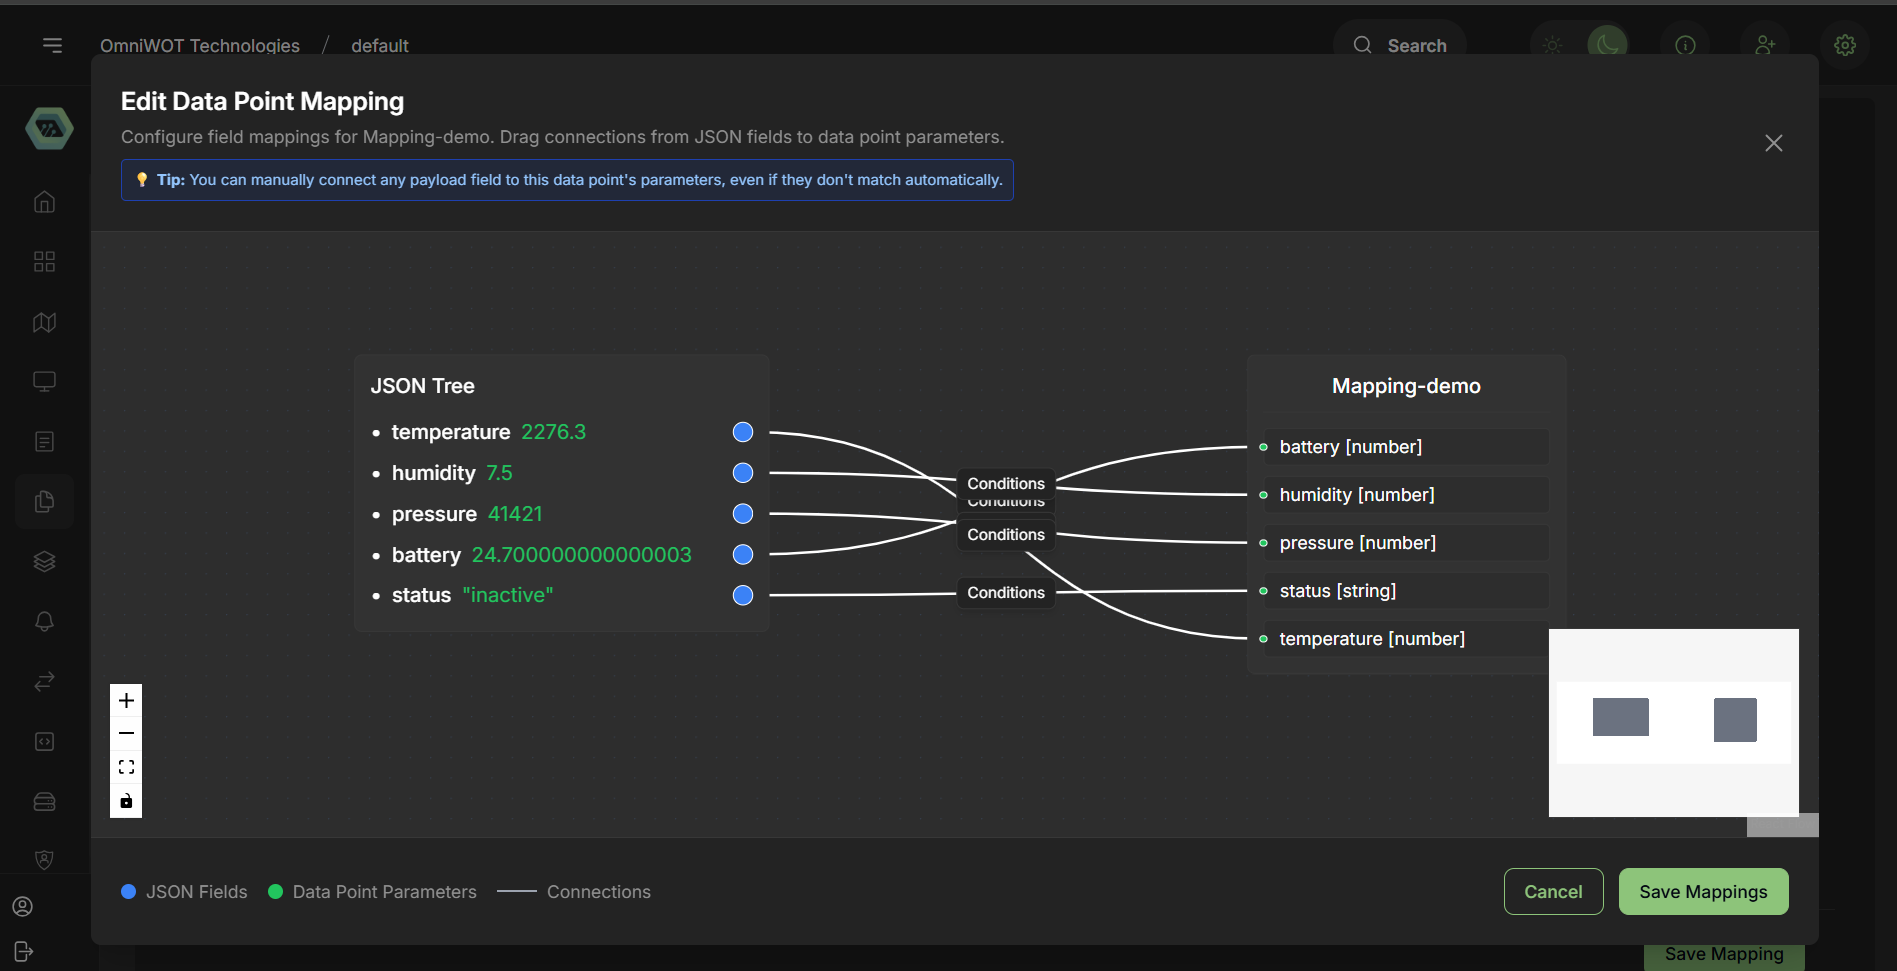Image resolution: width=1897 pixels, height=971 pixels.
Task: Open Notifications via the bell icon
Action: (44, 621)
